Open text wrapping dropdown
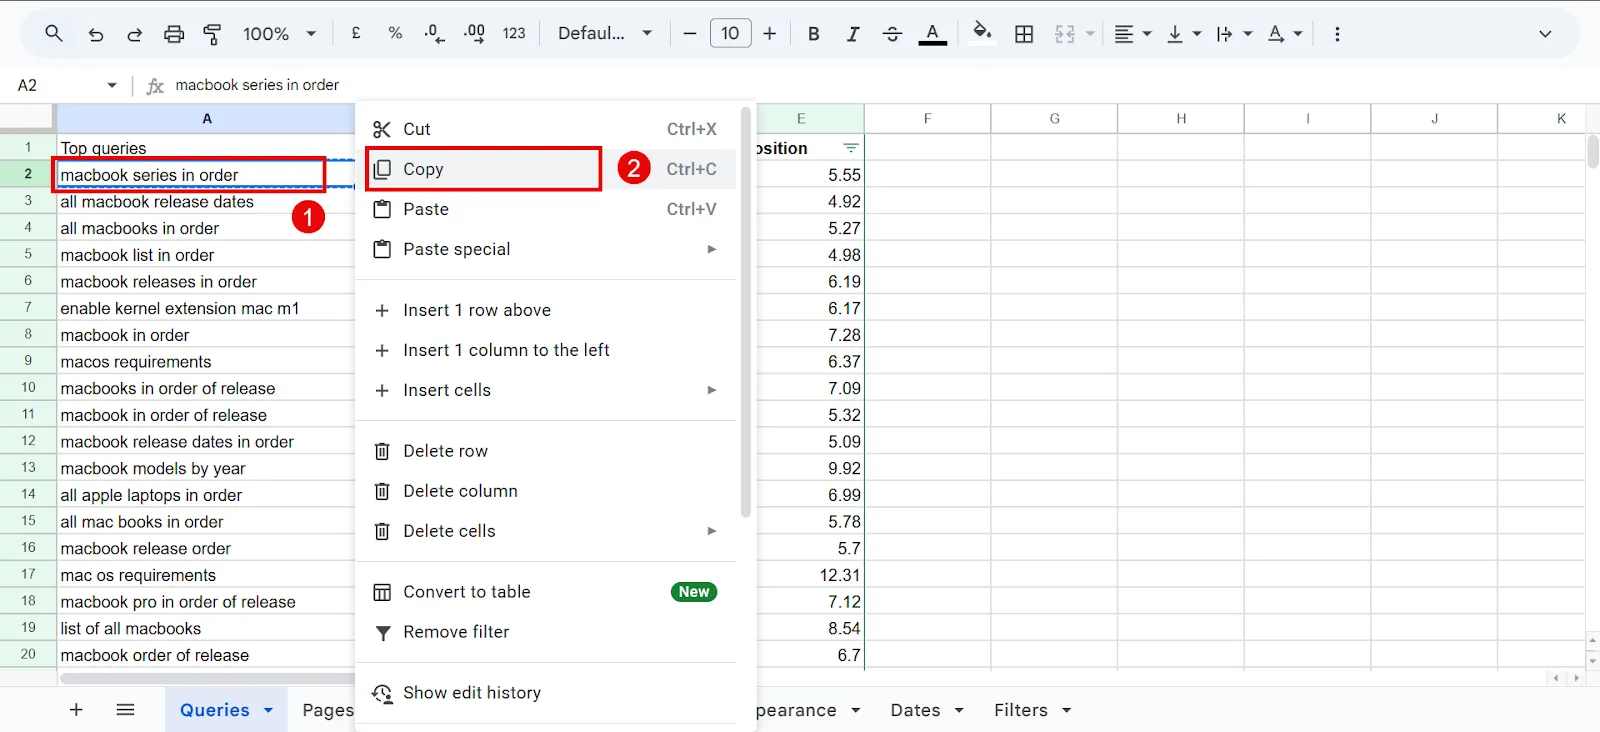This screenshot has width=1600, height=732. coord(1234,34)
